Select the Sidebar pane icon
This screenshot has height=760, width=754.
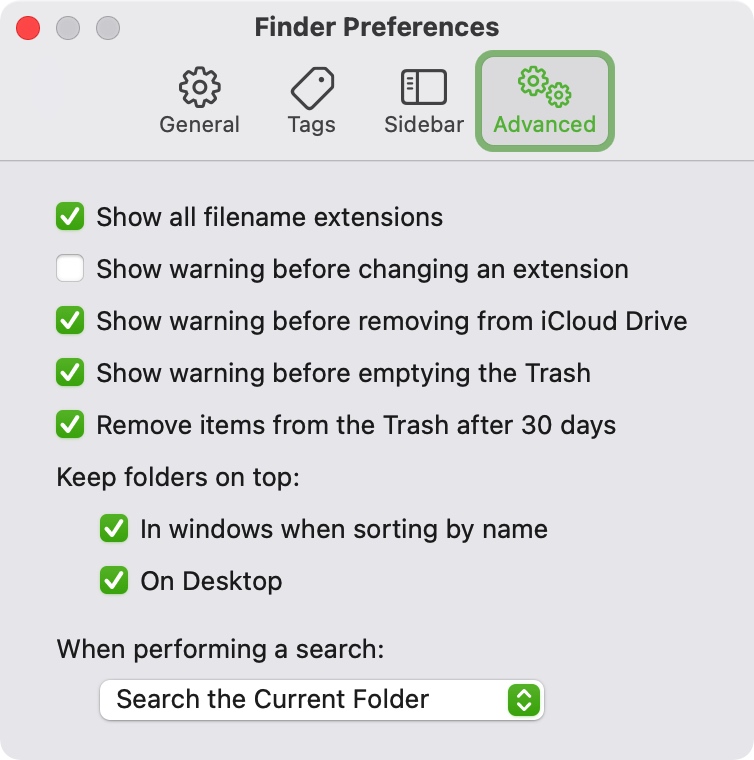coord(424,87)
